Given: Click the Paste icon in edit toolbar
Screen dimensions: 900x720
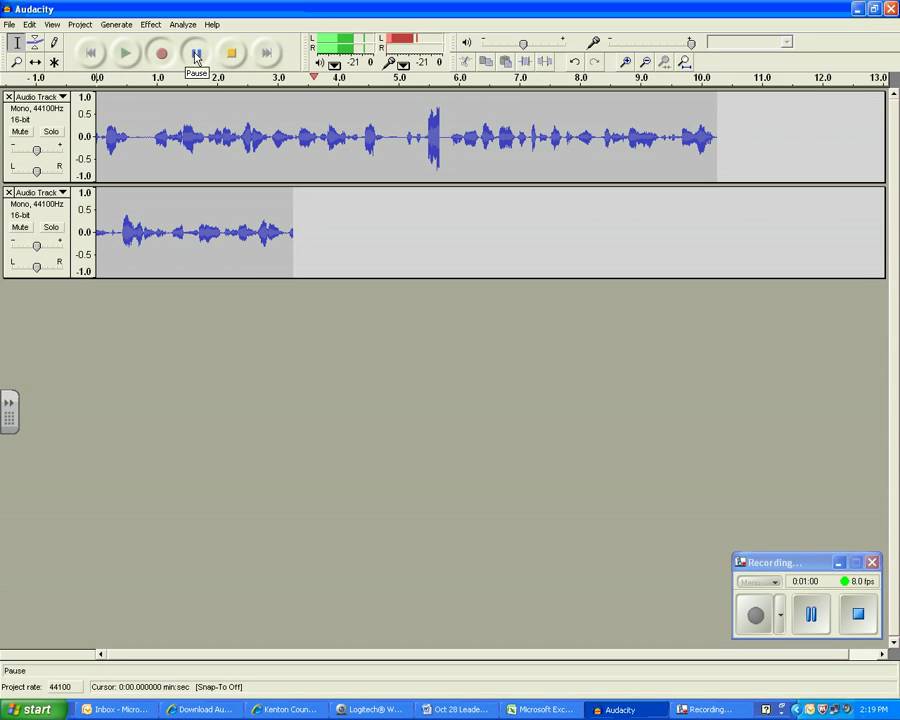Looking at the screenshot, I should pyautogui.click(x=506, y=61).
